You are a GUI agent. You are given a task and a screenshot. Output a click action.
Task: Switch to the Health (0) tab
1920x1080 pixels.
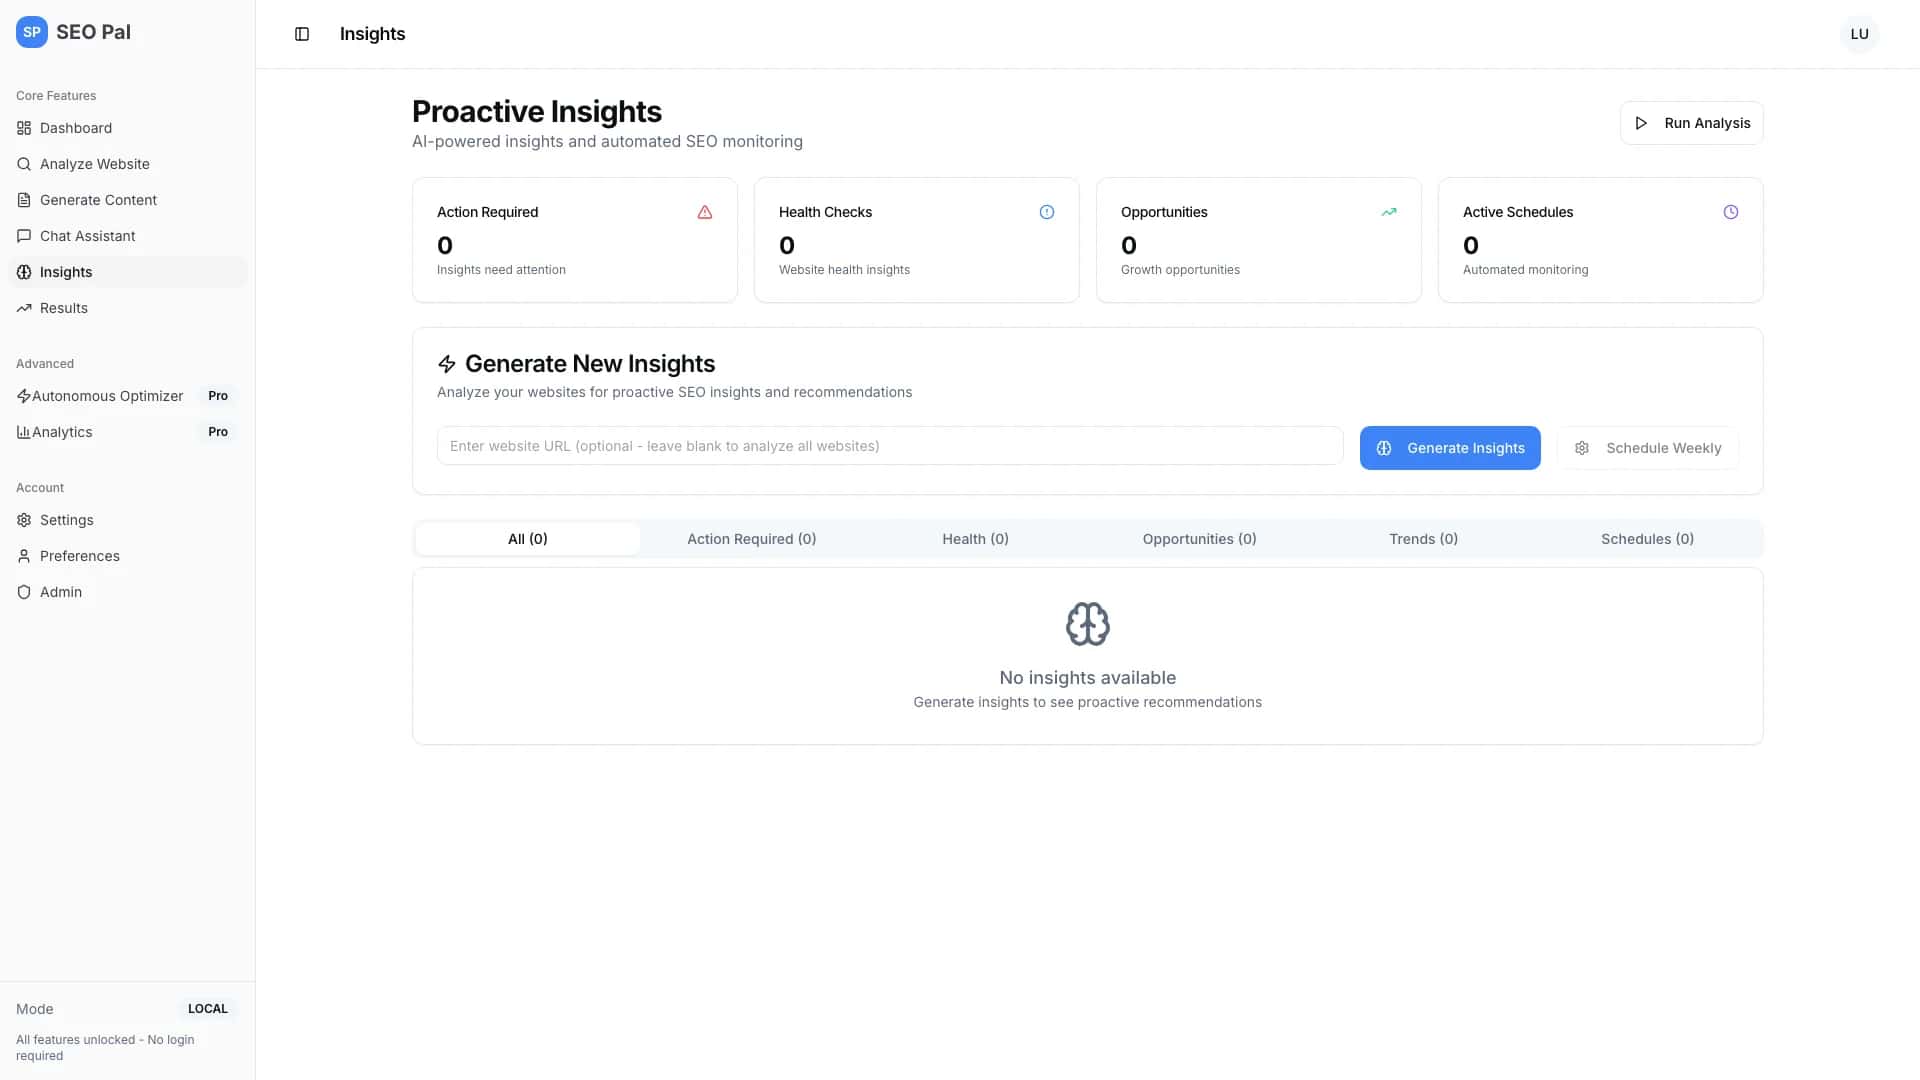[x=975, y=538]
